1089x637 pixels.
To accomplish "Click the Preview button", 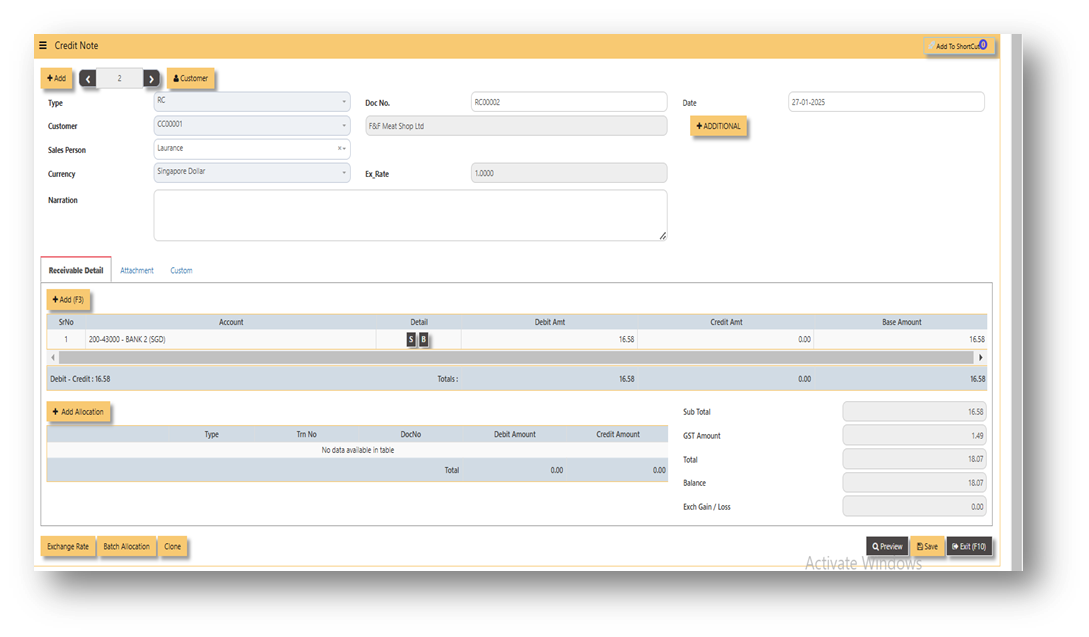I will tap(887, 547).
